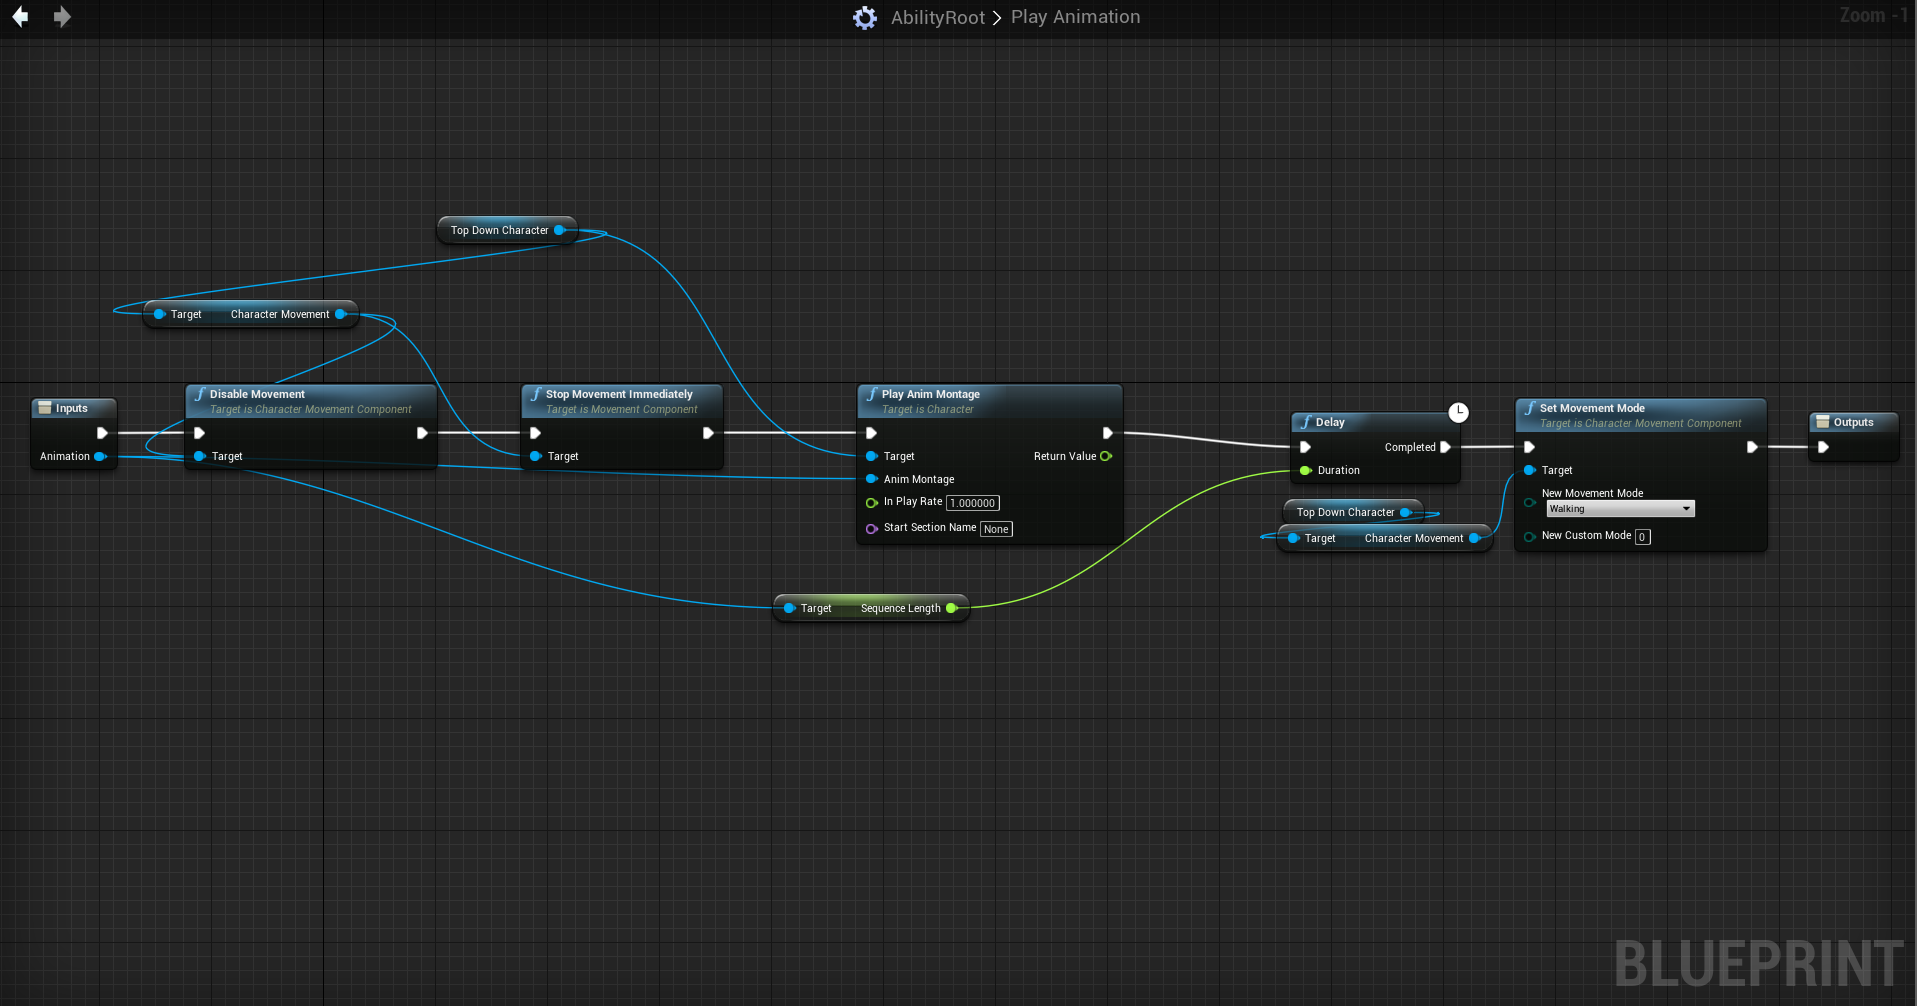Viewport: 1917px width, 1006px height.
Task: Click the forward navigation arrow
Action: 62,17
